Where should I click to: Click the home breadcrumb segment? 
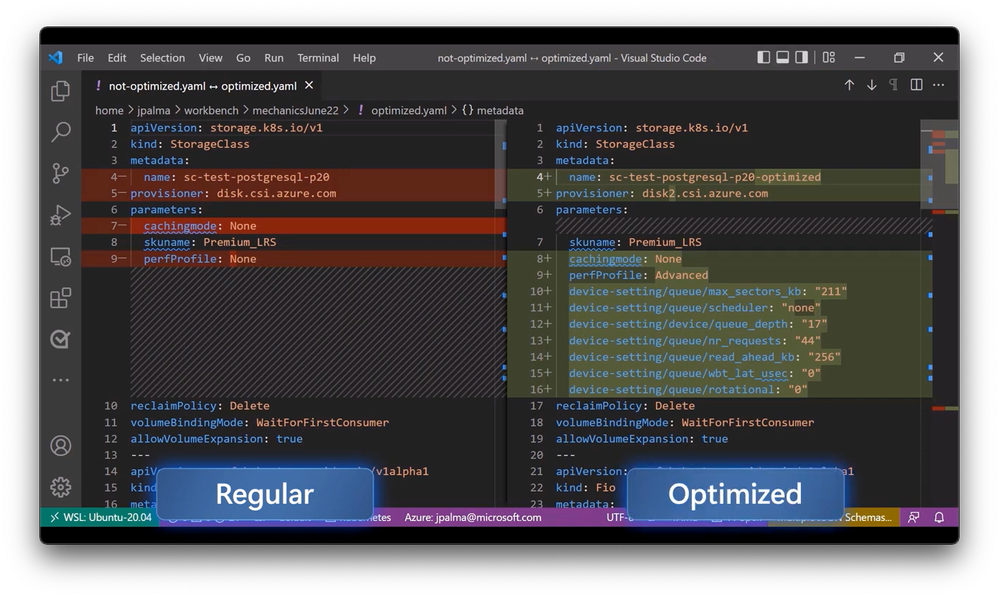coord(109,110)
